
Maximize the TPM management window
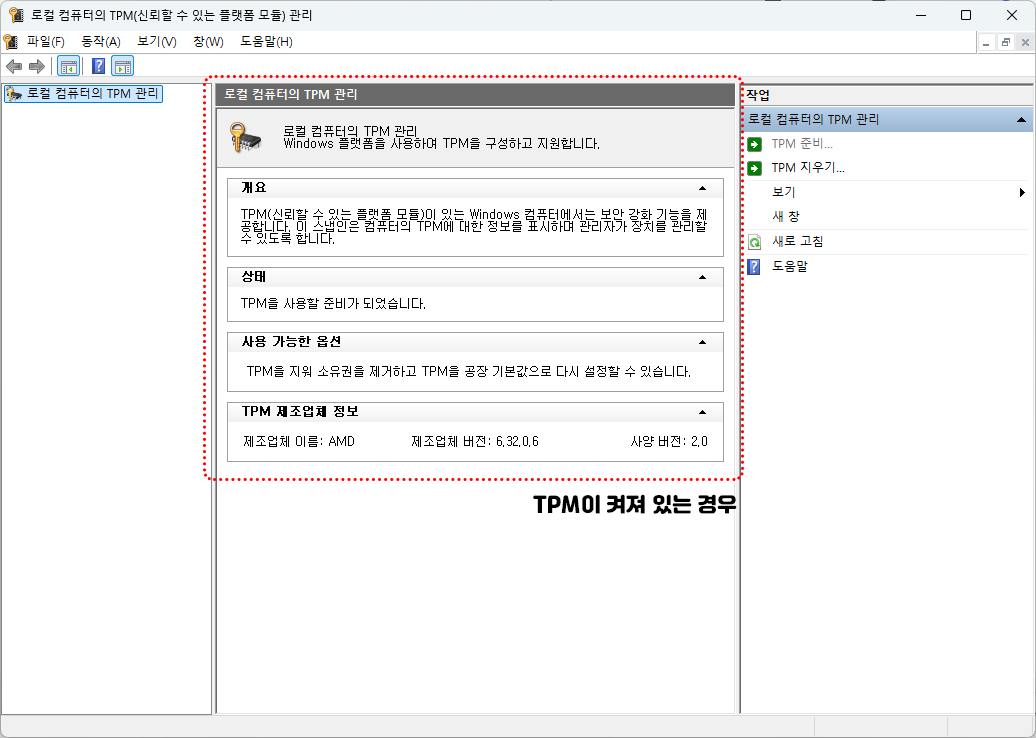point(966,15)
